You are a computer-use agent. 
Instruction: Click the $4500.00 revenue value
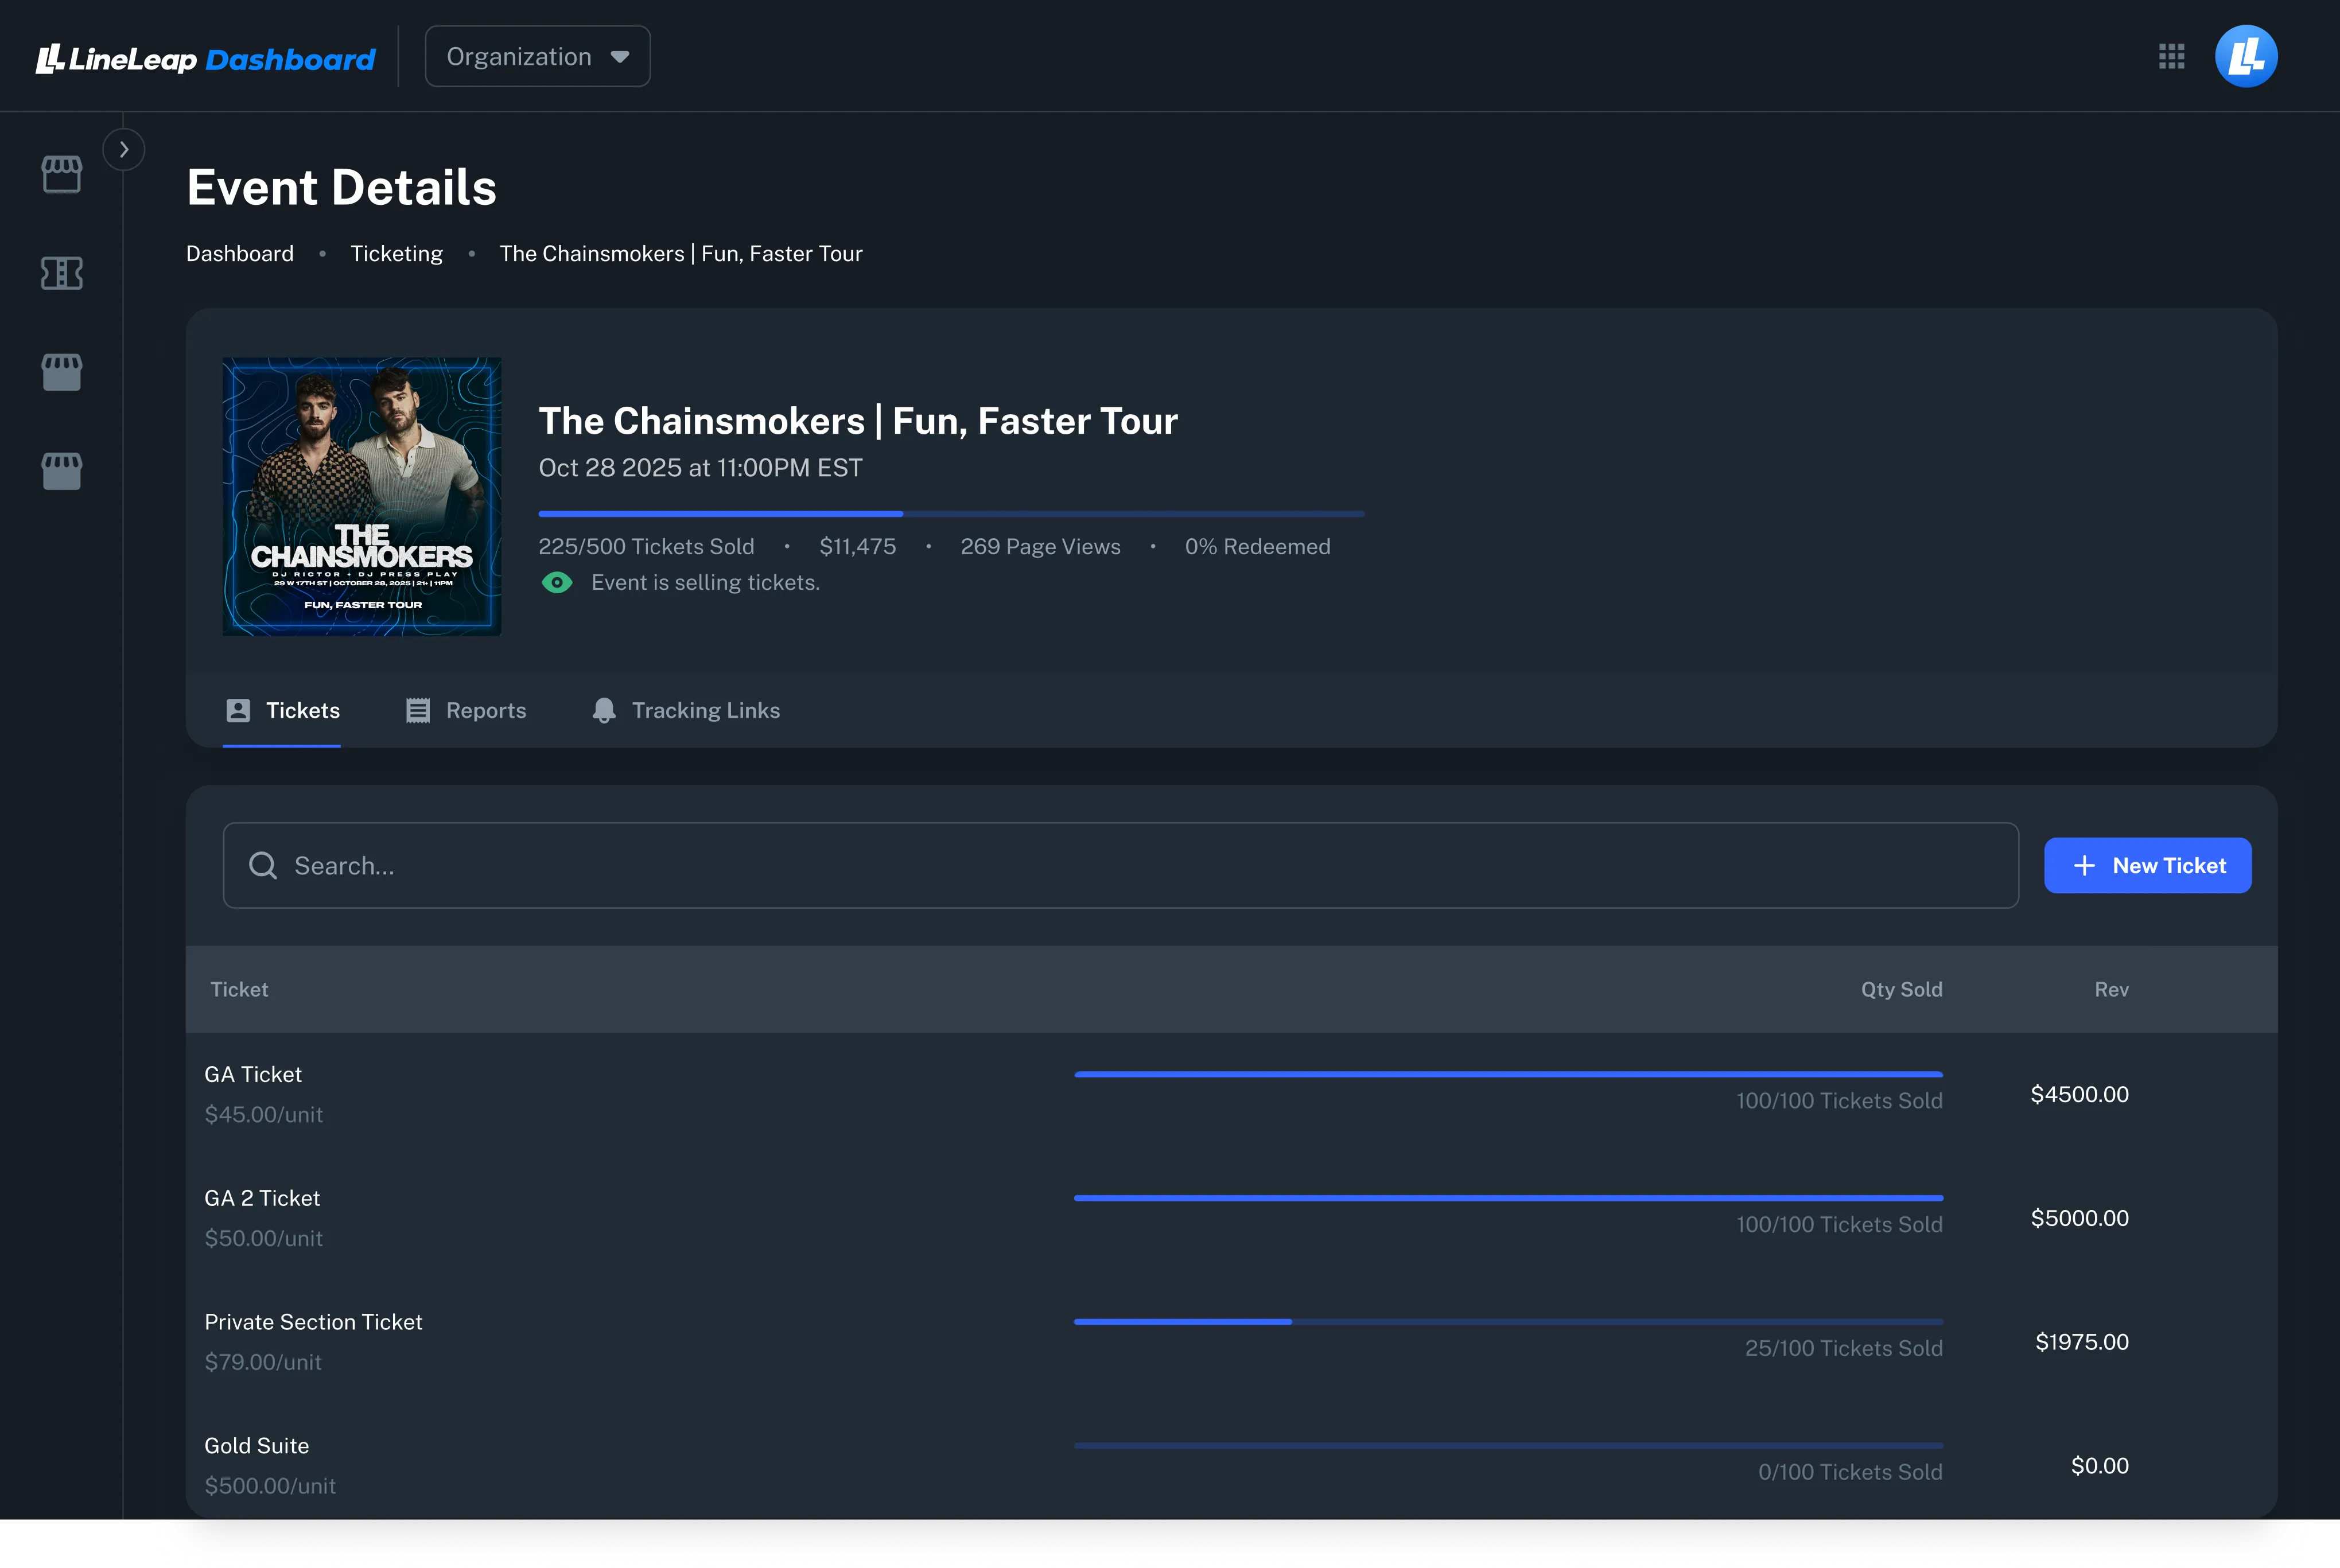click(x=2079, y=1095)
